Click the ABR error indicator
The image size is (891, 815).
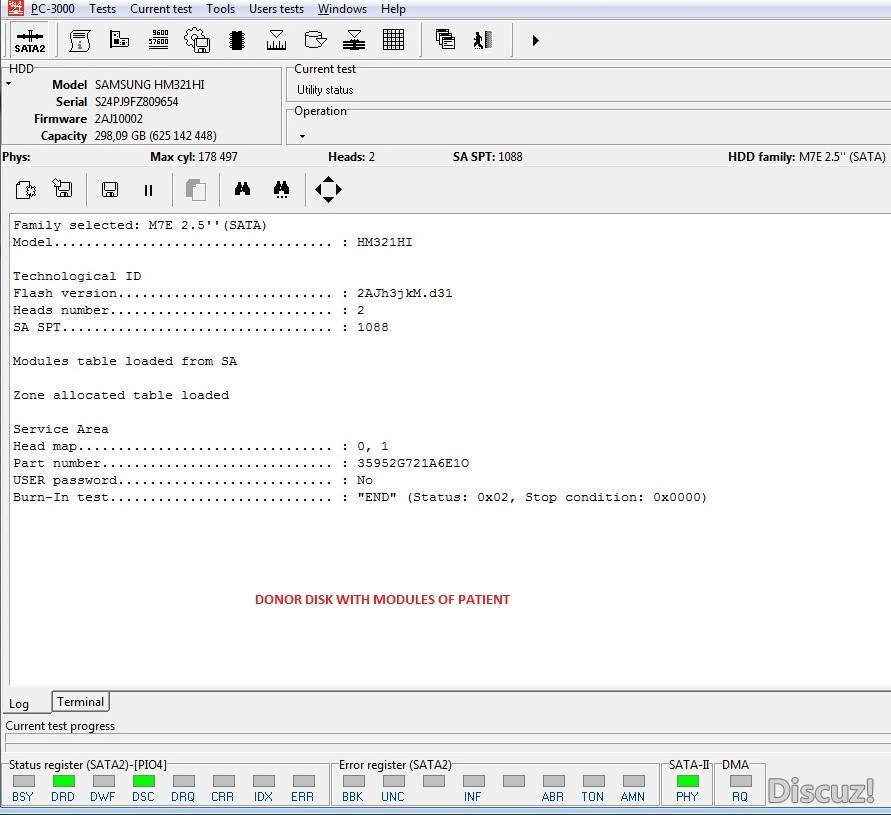click(553, 781)
